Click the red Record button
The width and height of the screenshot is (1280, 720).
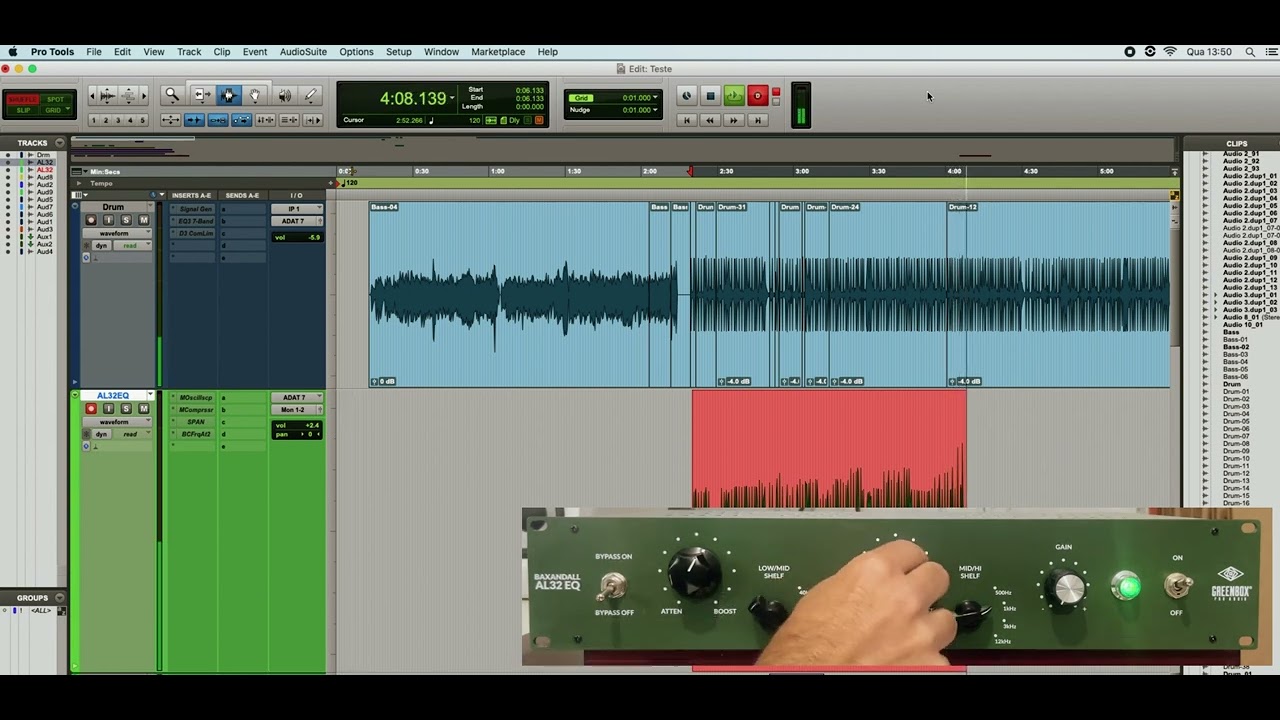click(x=758, y=96)
